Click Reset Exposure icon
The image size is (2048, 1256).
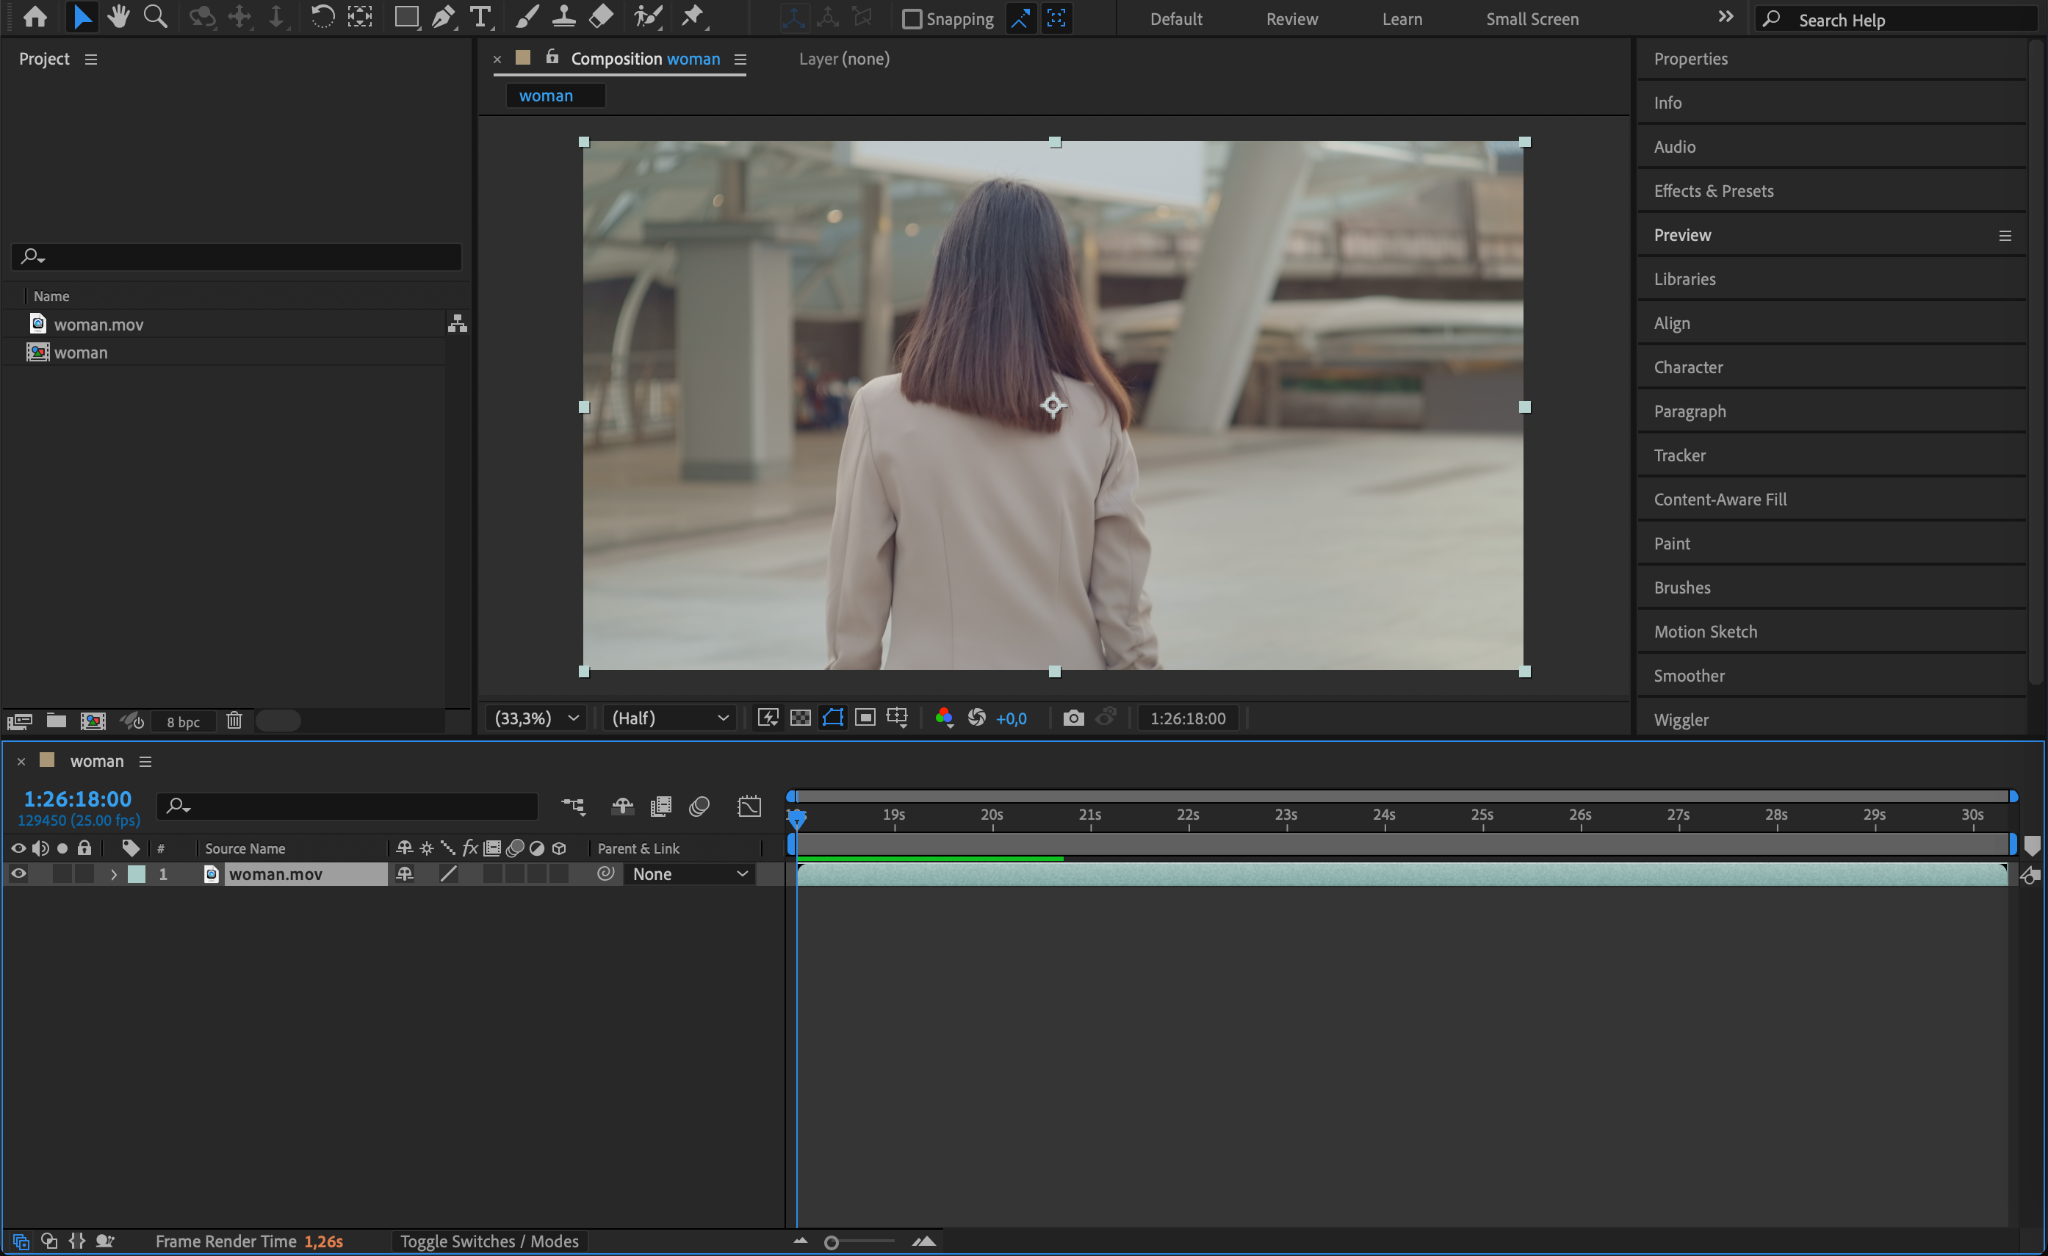(977, 718)
